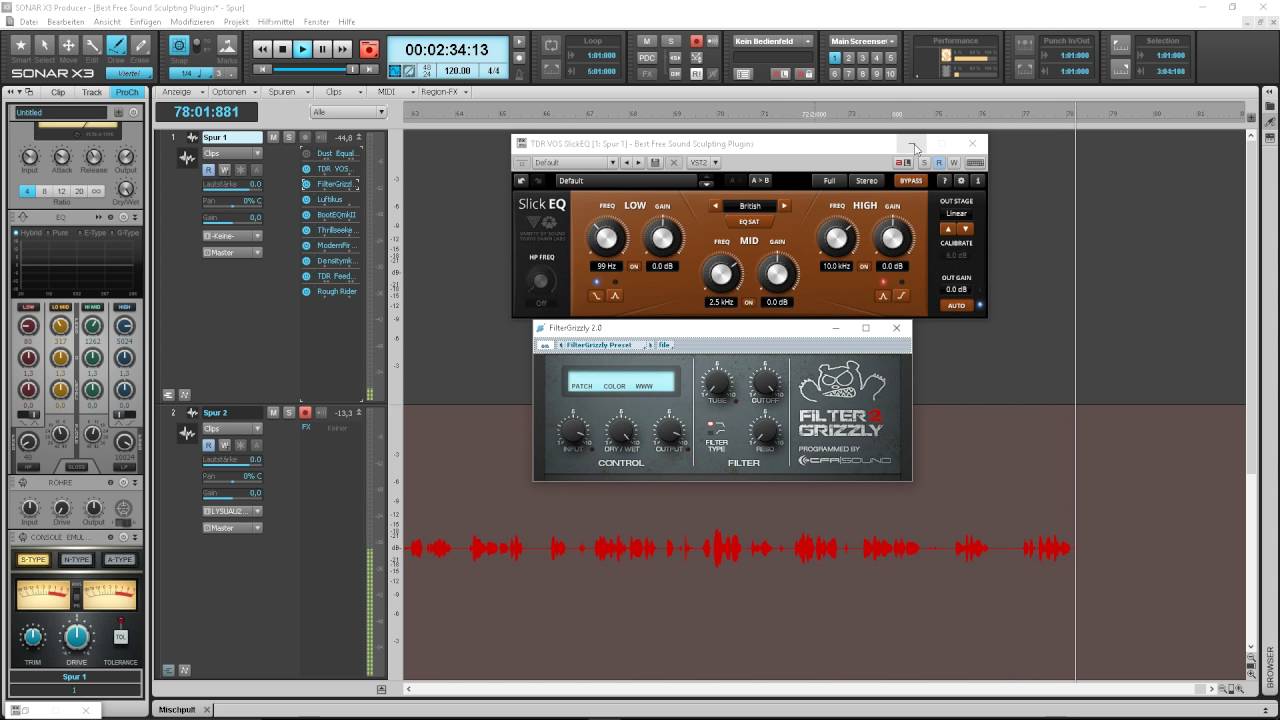1280x720 pixels.
Task: Delete preset with X in SlickEQ toolbar
Action: coord(673,162)
